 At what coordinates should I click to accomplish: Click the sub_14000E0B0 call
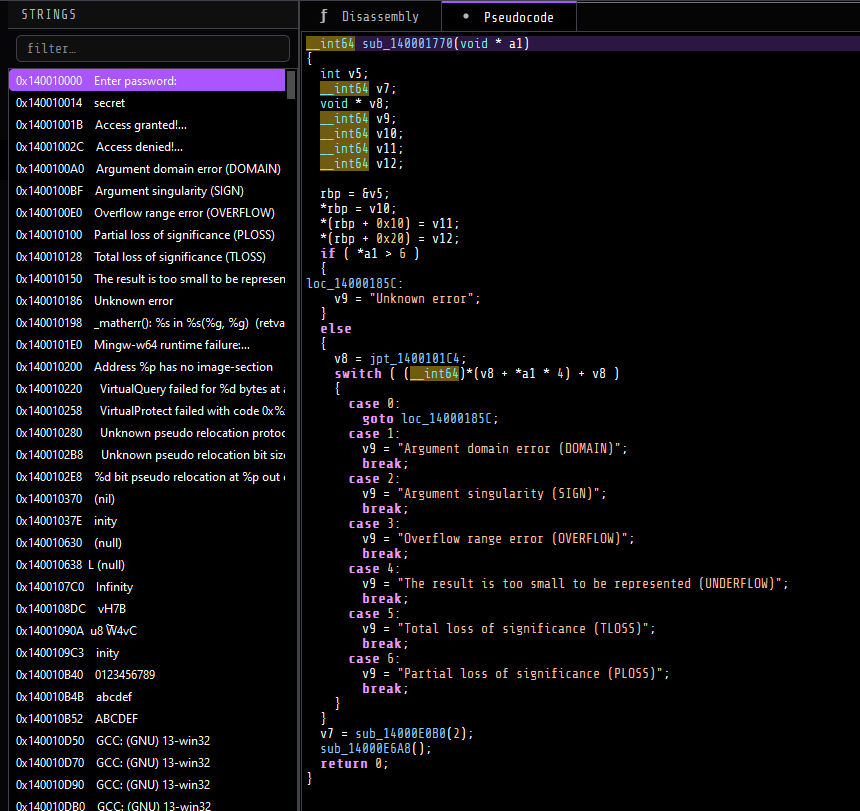pos(400,734)
